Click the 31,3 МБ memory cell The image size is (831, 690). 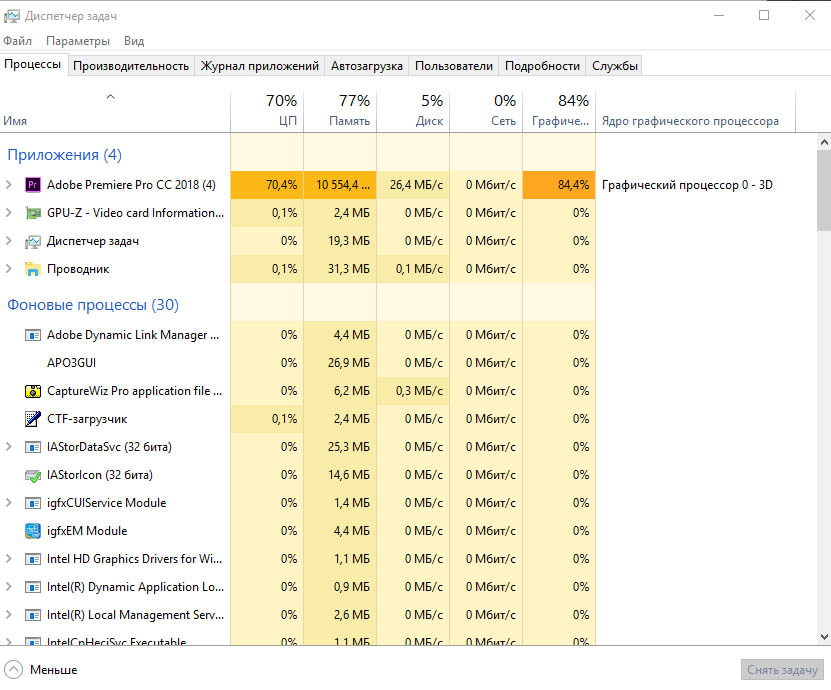coord(340,269)
